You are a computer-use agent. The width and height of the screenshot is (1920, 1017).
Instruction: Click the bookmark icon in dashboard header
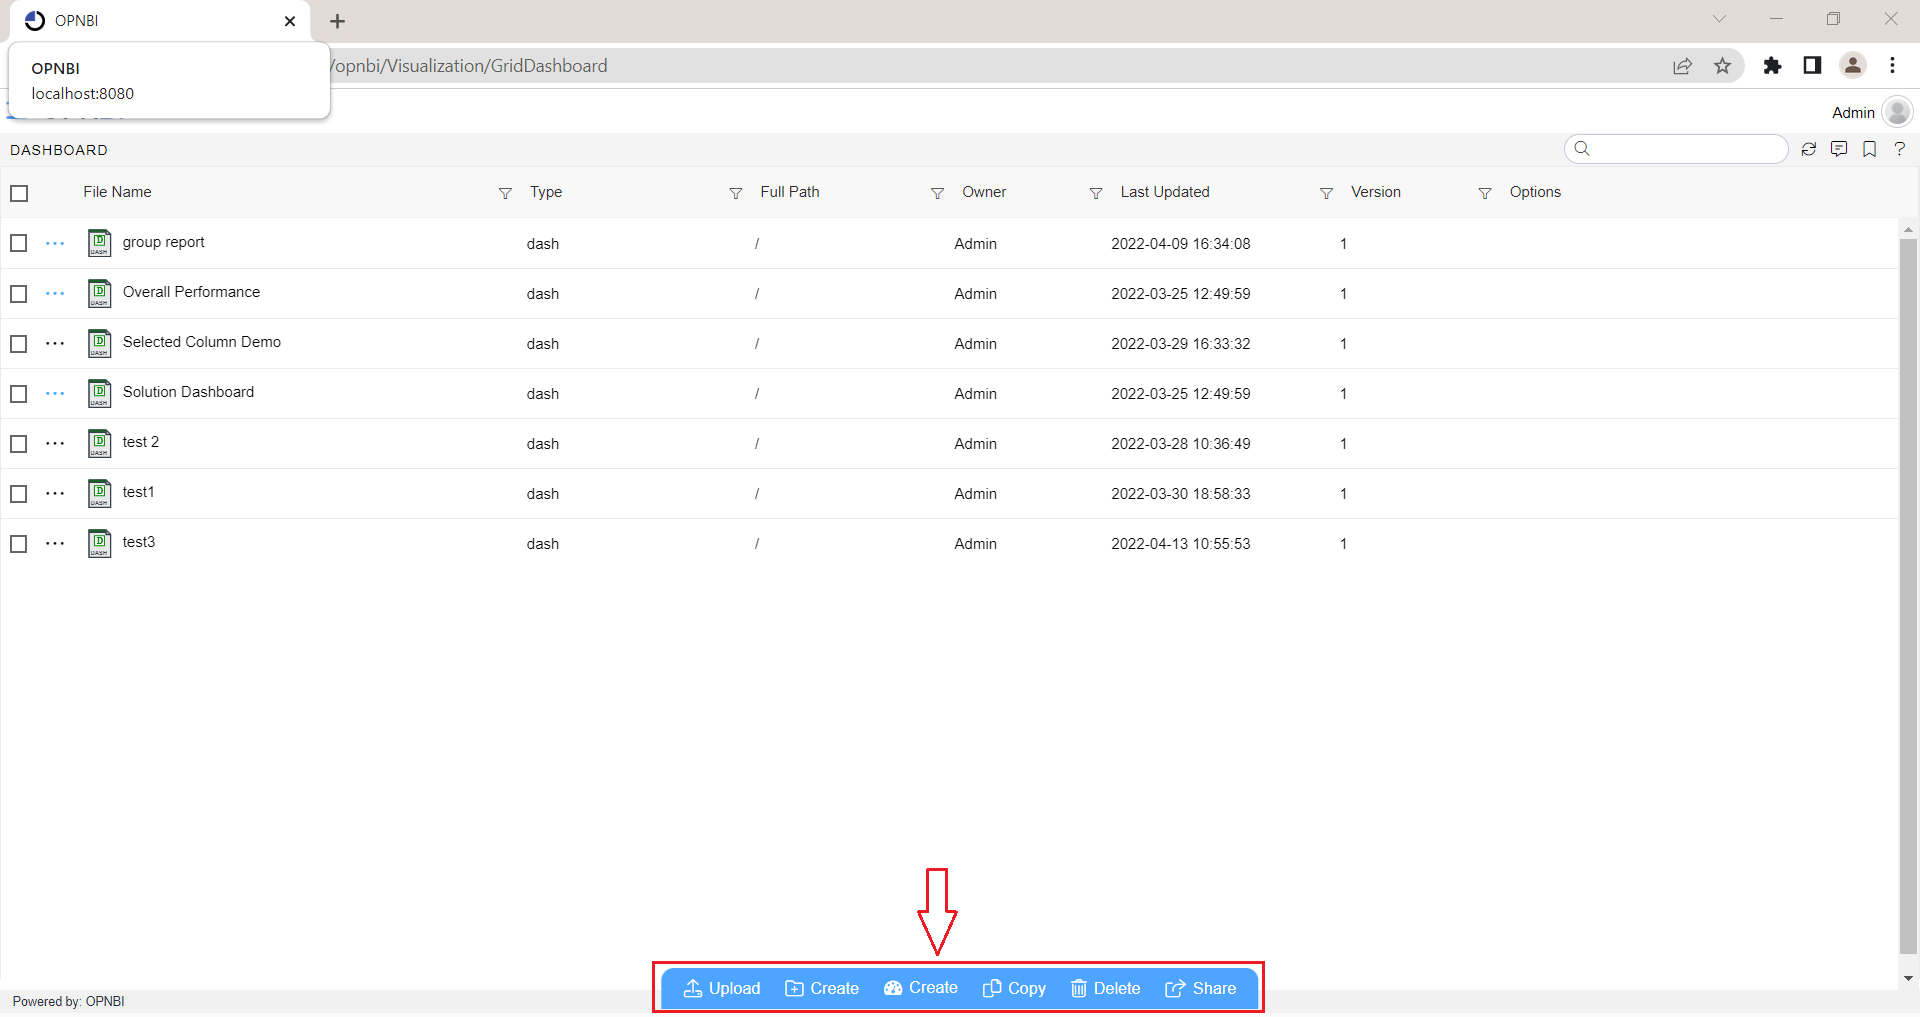click(1869, 149)
